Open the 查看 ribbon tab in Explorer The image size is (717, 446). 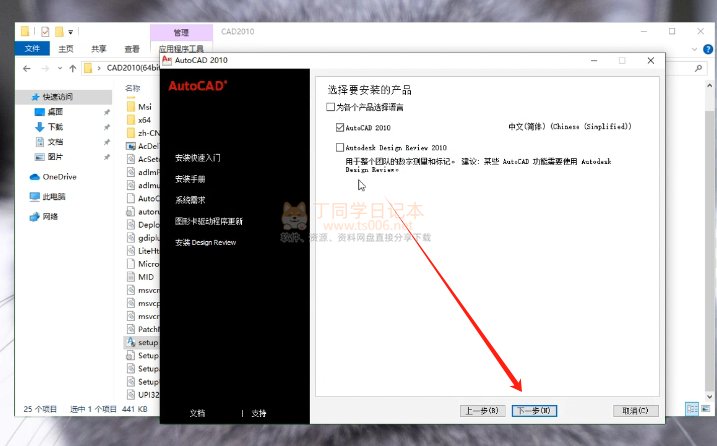click(x=132, y=48)
